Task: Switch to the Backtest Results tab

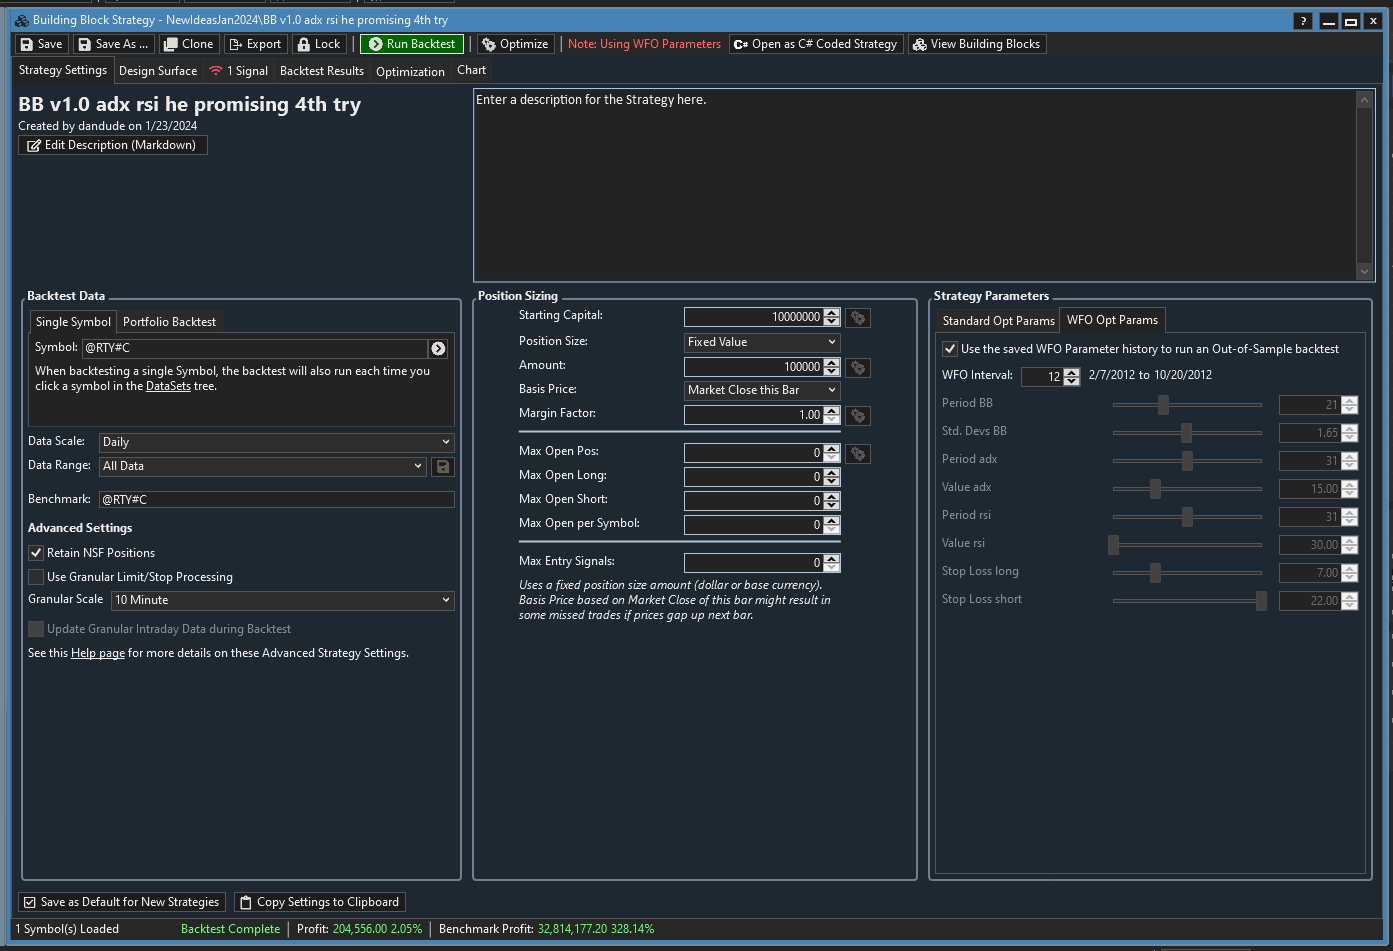Action: pos(321,71)
